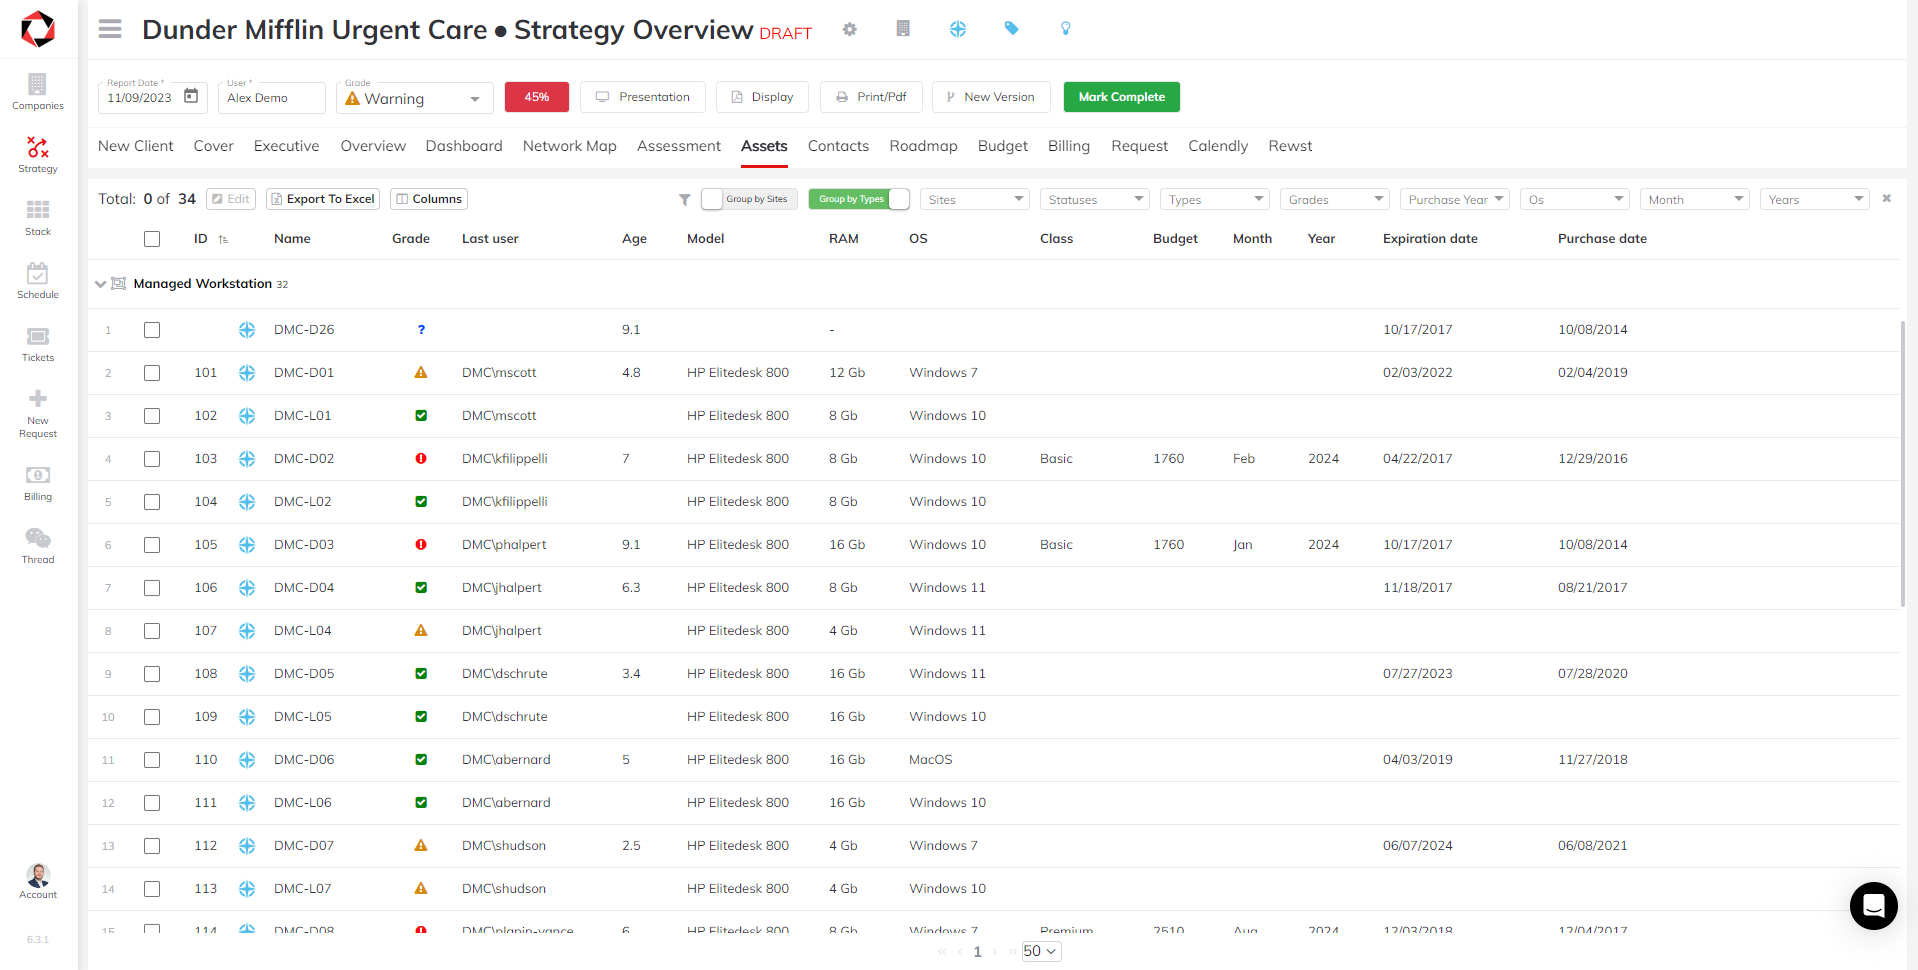The height and width of the screenshot is (970, 1918).
Task: Check the box for DMC-L01 row
Action: tap(152, 416)
